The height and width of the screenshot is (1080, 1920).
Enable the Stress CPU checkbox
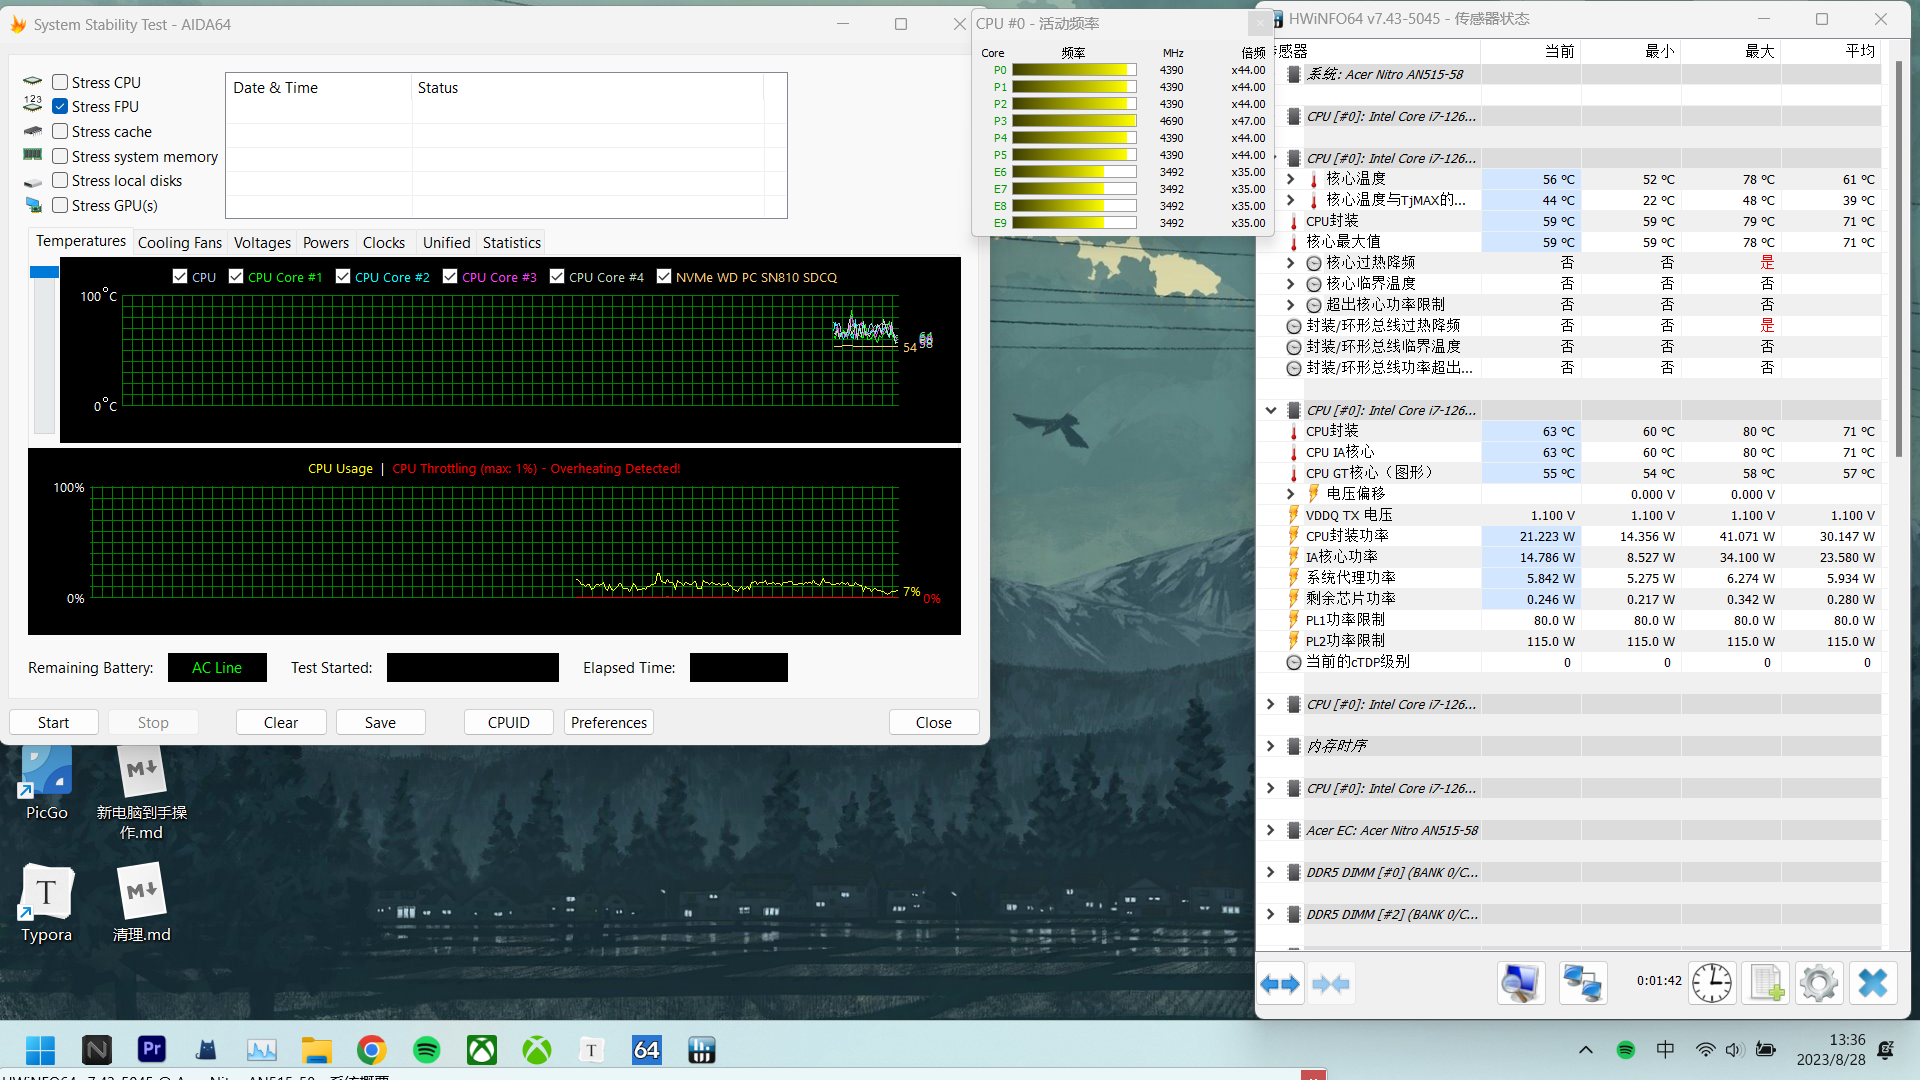point(61,82)
